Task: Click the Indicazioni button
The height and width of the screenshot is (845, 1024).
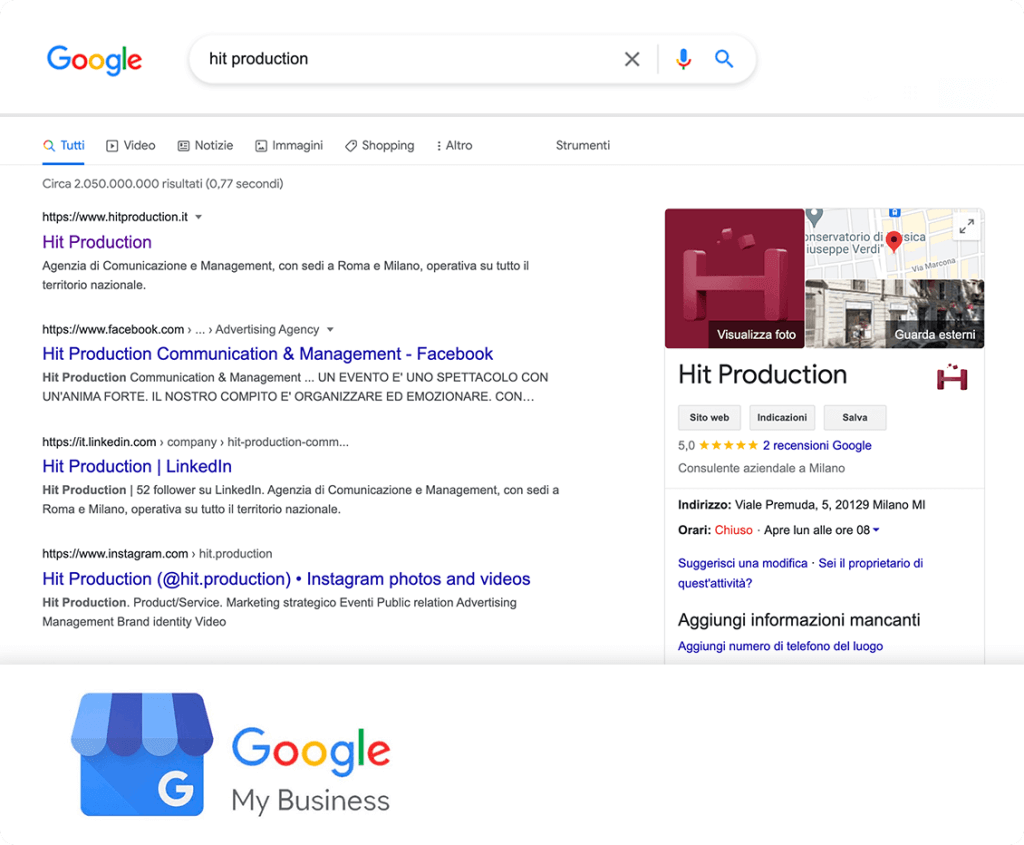Action: [782, 417]
